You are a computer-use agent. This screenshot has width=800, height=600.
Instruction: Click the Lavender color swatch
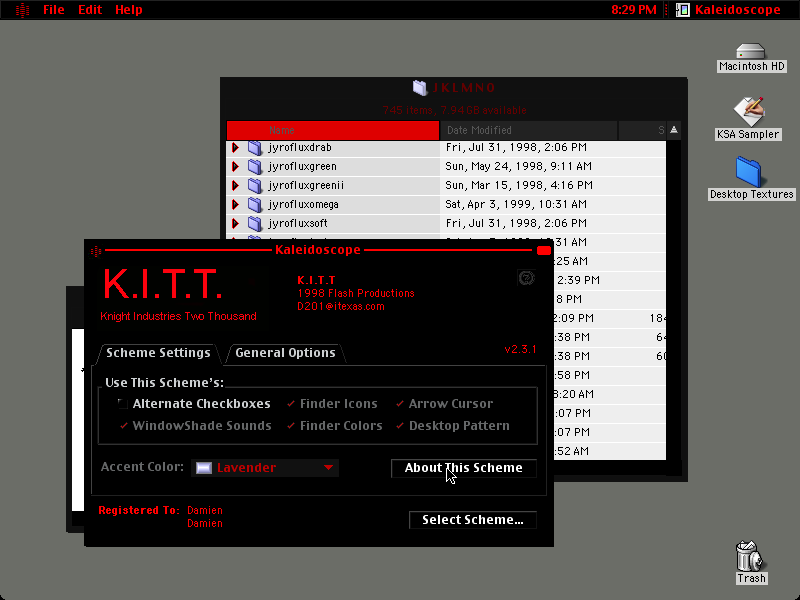tap(204, 468)
